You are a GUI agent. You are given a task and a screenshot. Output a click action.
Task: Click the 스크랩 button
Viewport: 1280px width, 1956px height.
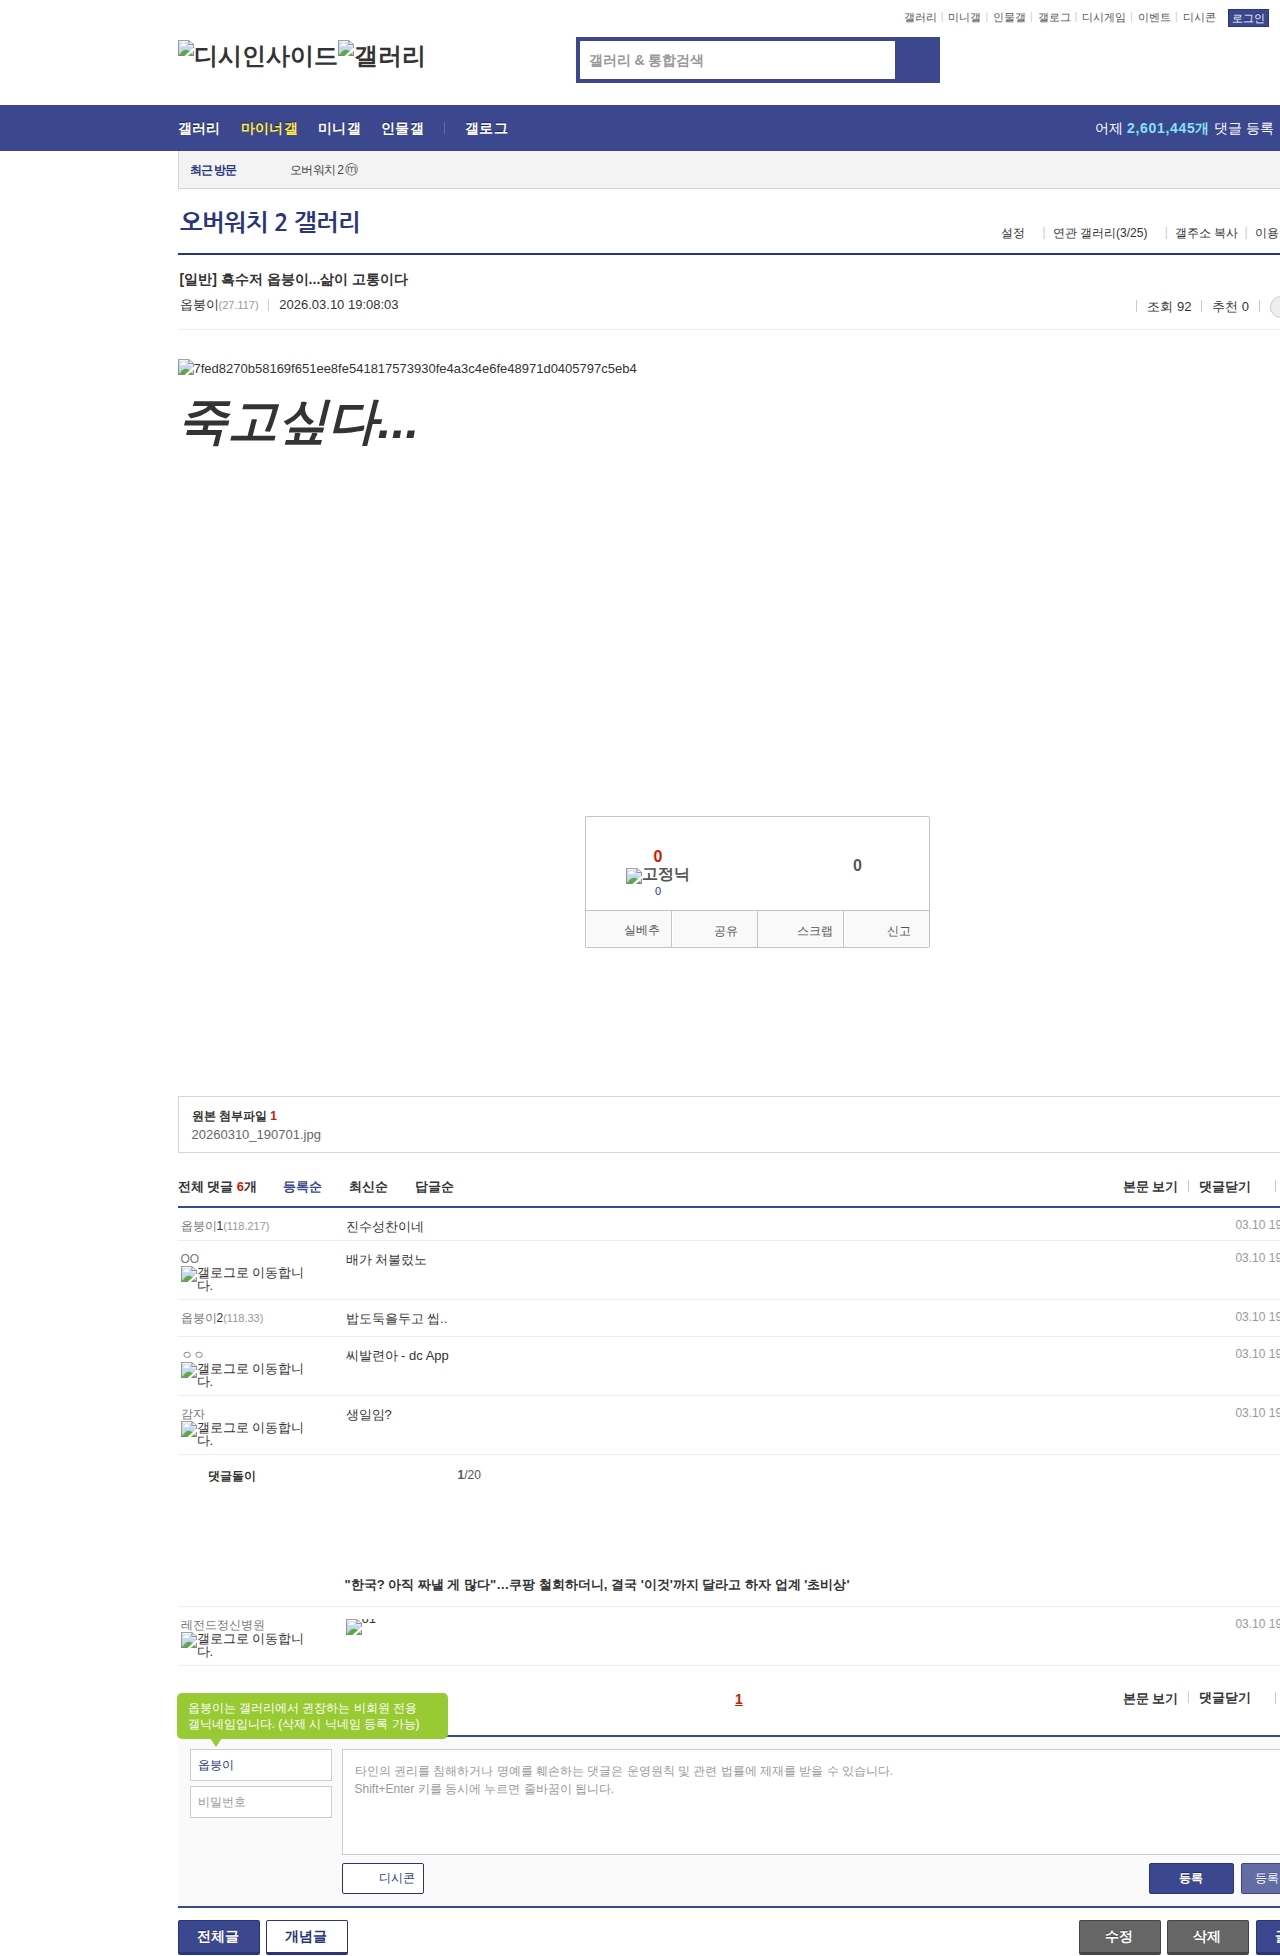click(801, 930)
